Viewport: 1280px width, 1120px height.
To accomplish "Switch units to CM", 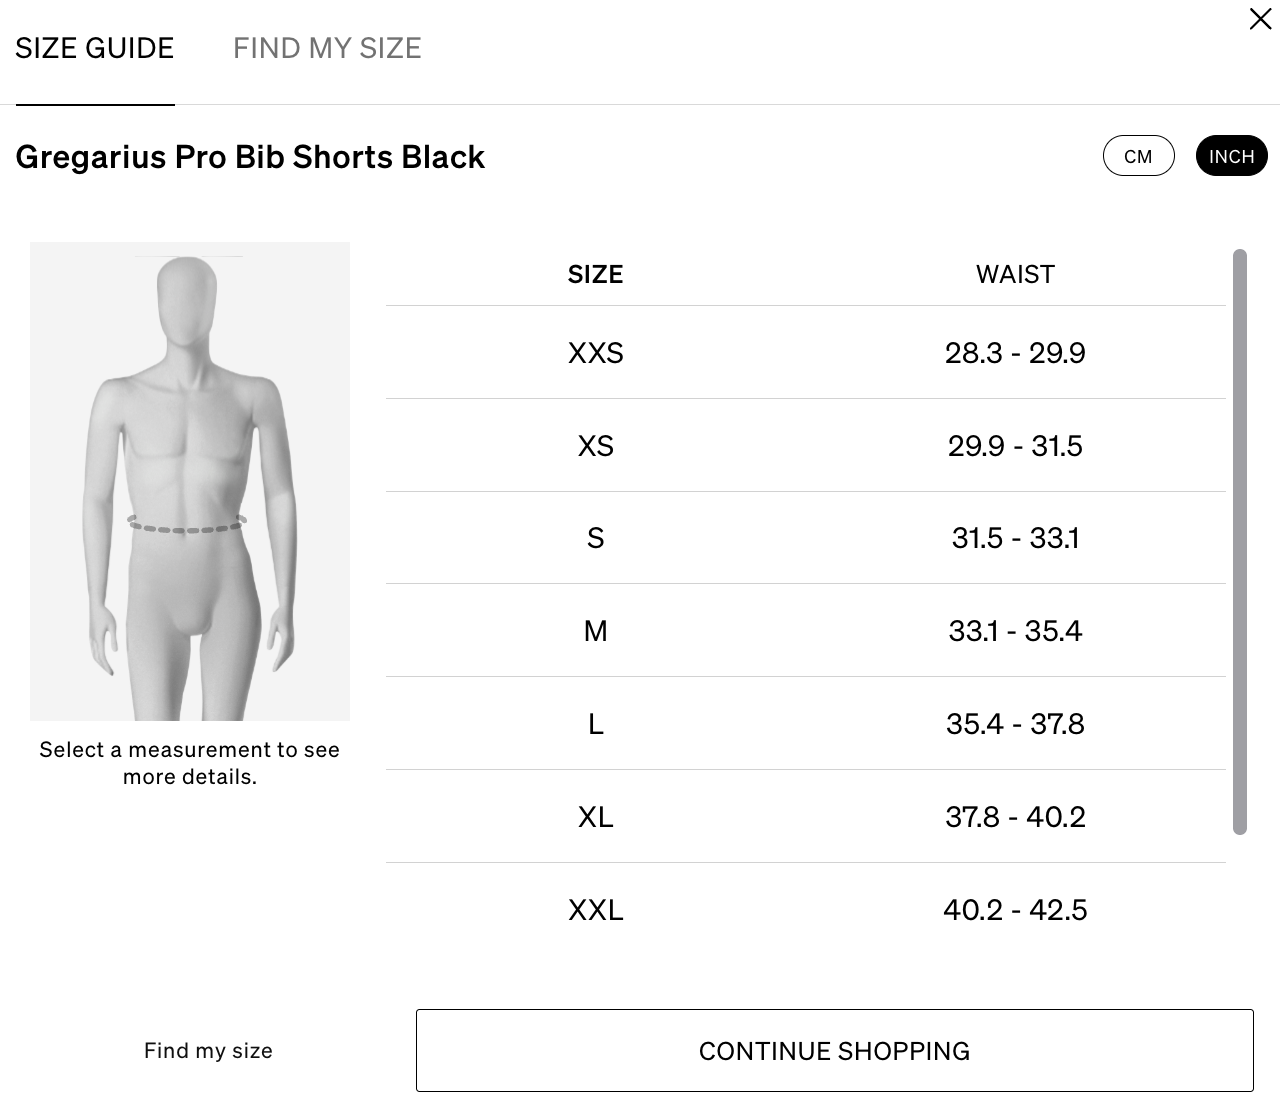I will 1139,156.
